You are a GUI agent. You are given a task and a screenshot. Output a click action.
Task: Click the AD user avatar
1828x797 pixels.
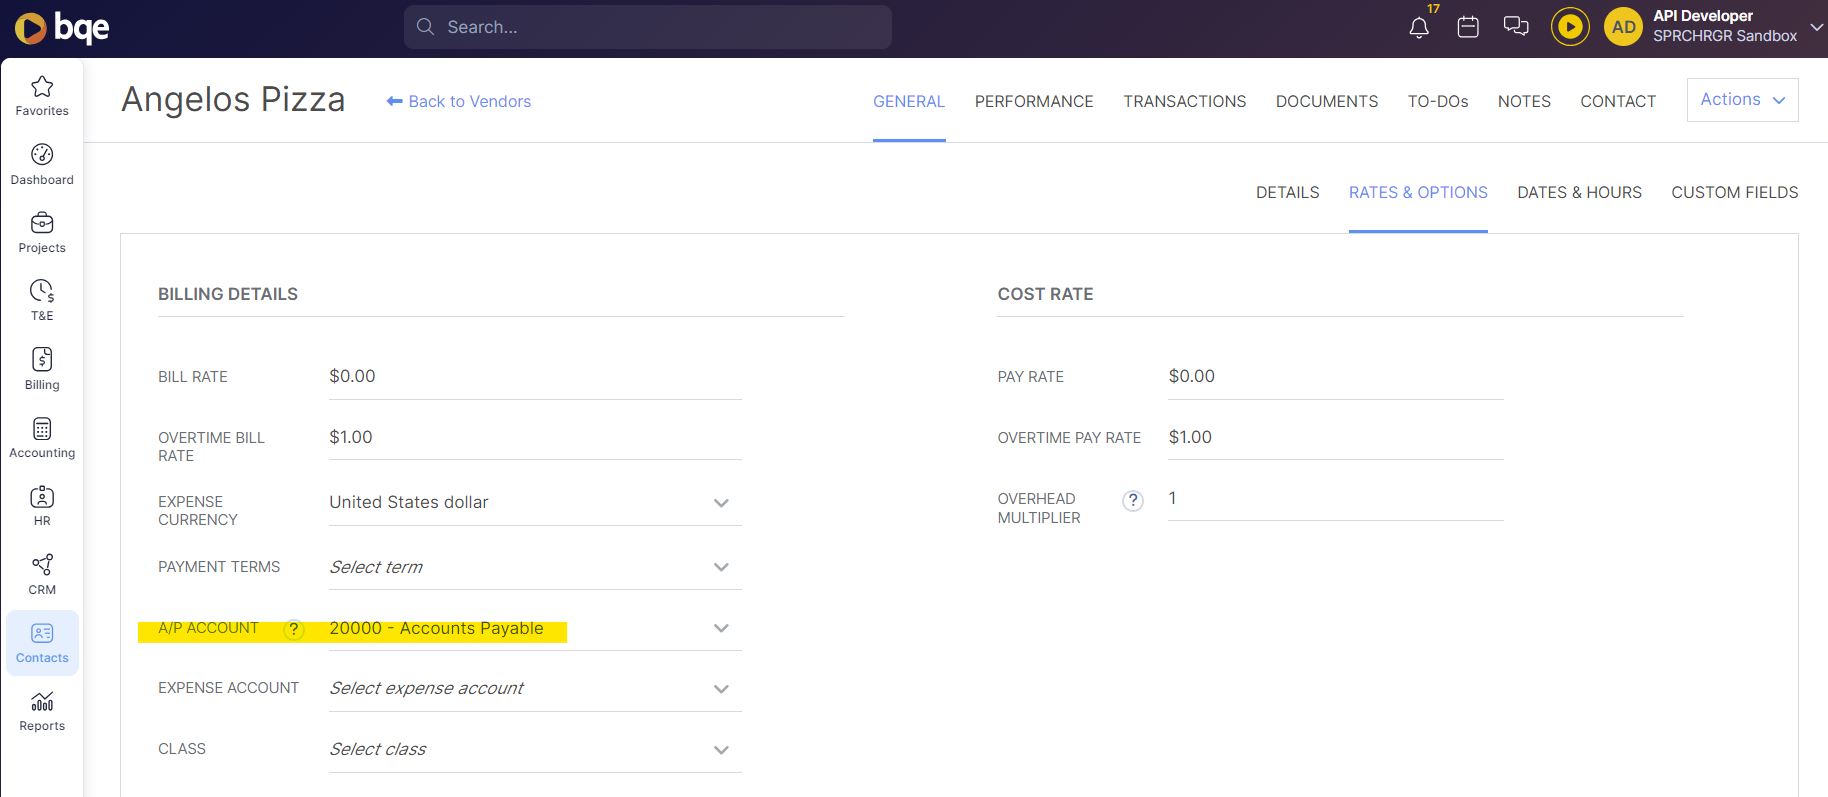click(x=1624, y=27)
